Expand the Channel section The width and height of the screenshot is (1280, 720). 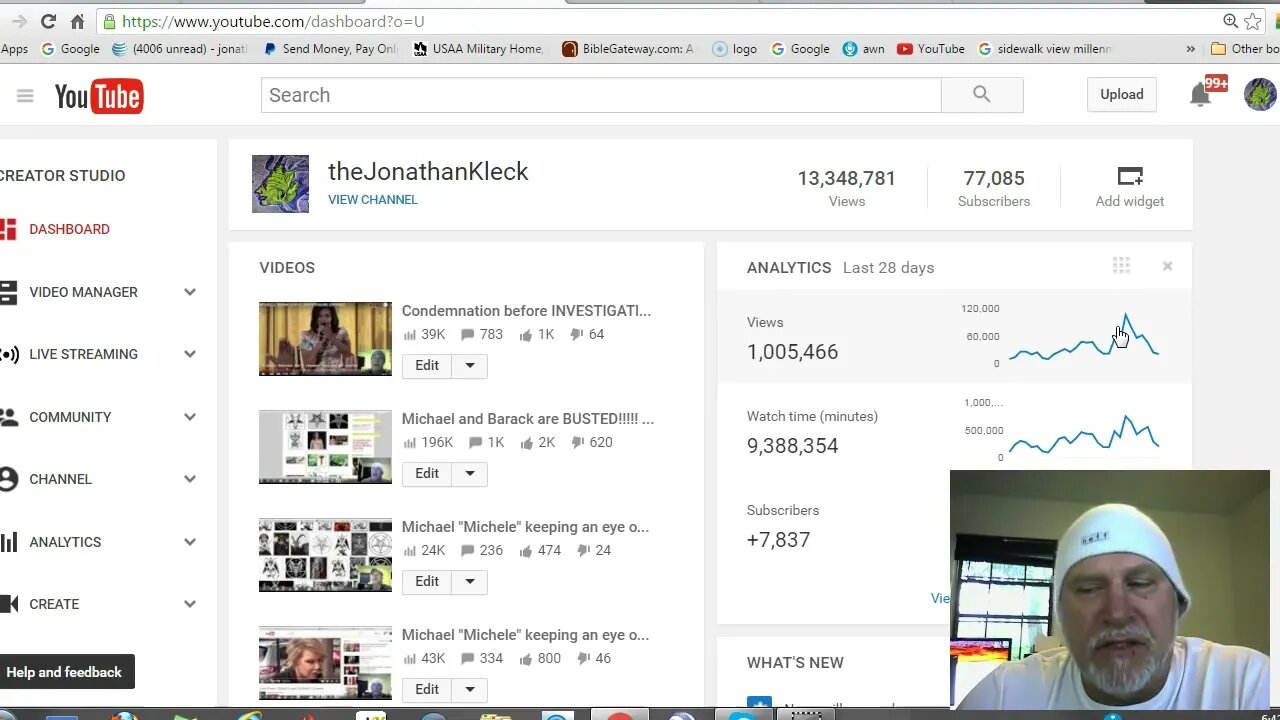click(x=190, y=479)
